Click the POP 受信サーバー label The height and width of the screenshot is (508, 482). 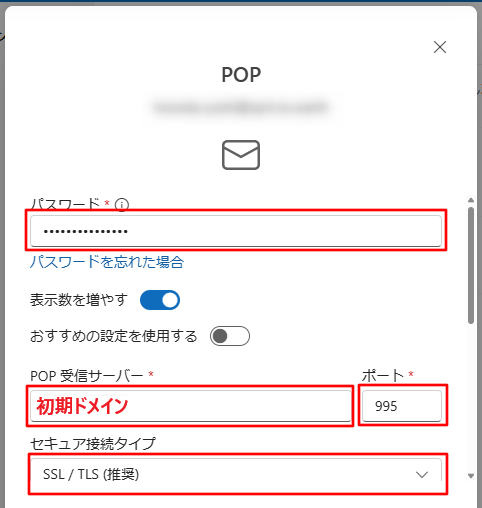[x=87, y=376]
